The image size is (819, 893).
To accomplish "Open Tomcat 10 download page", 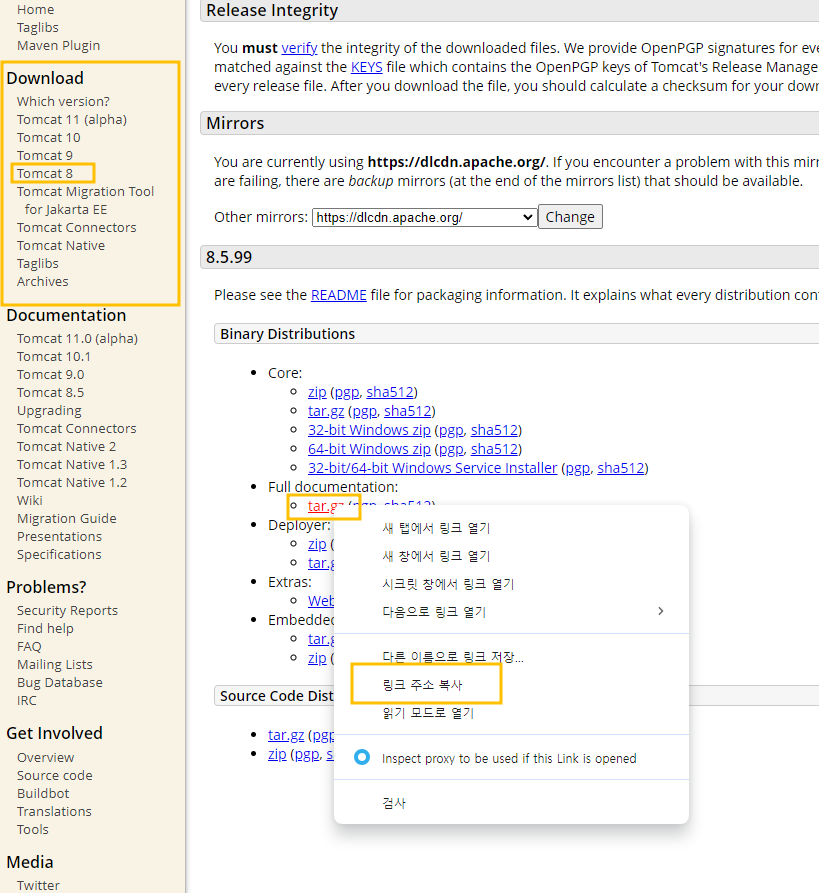I will point(48,137).
